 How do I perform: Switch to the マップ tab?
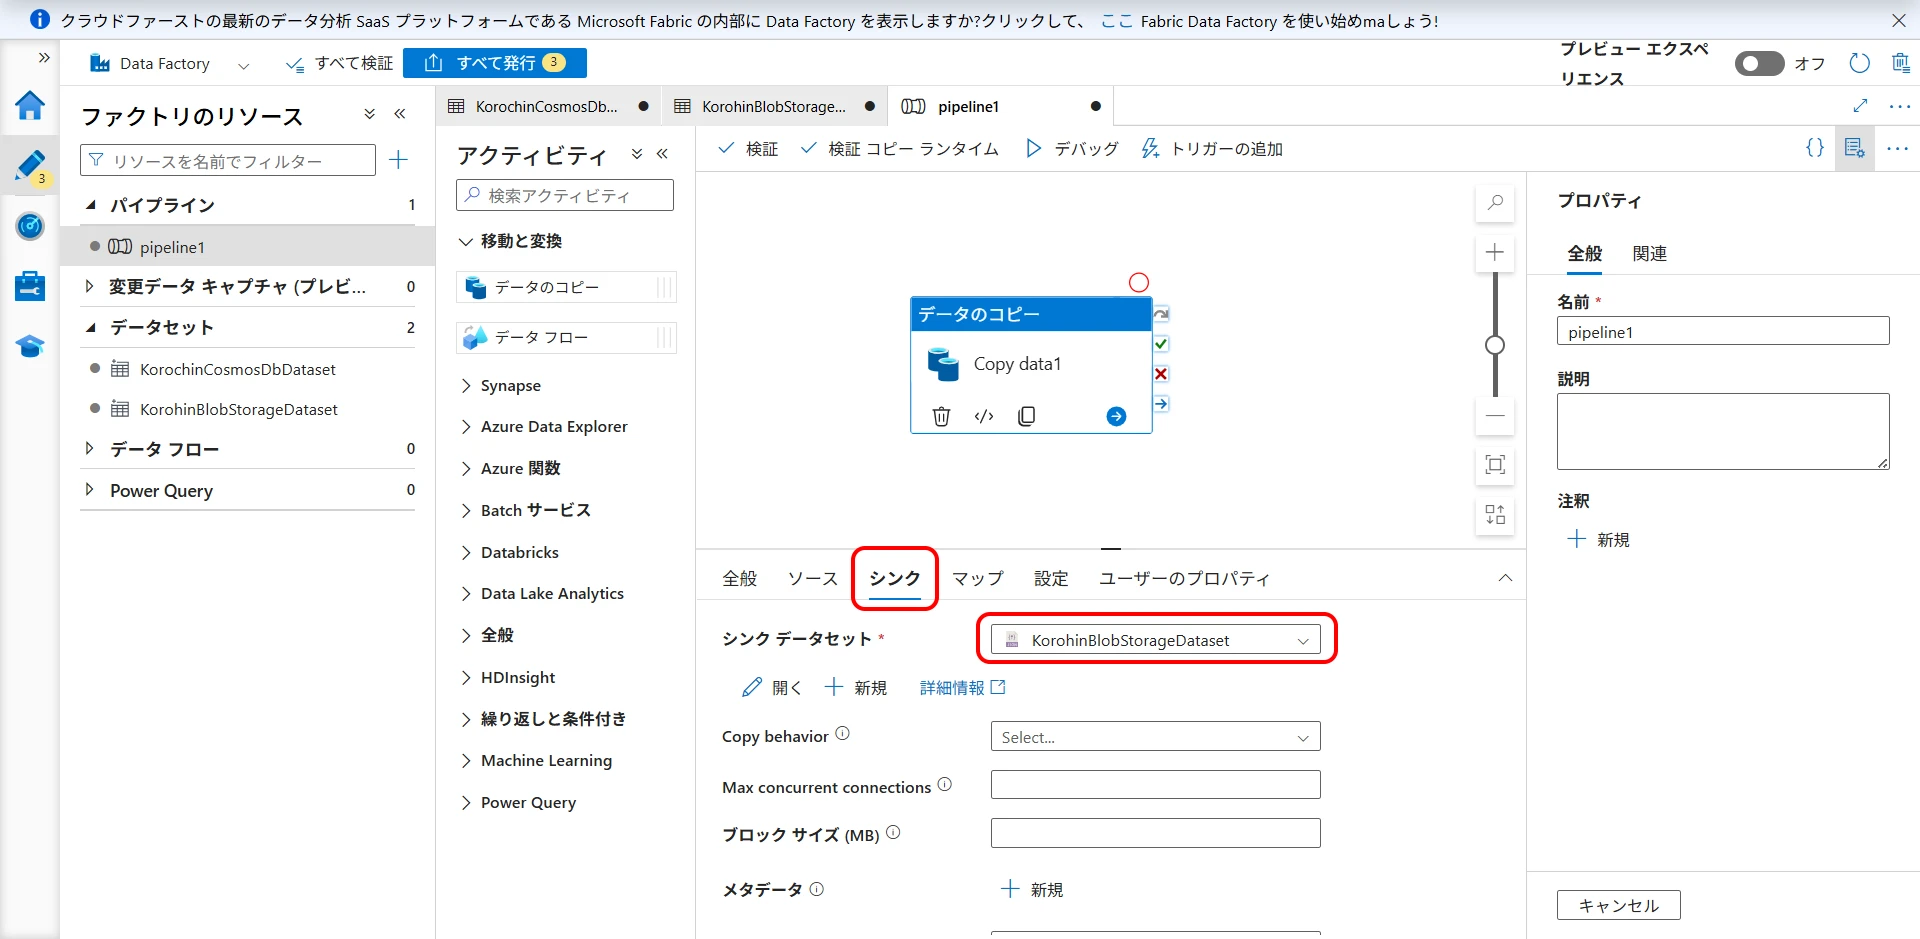pyautogui.click(x=977, y=579)
